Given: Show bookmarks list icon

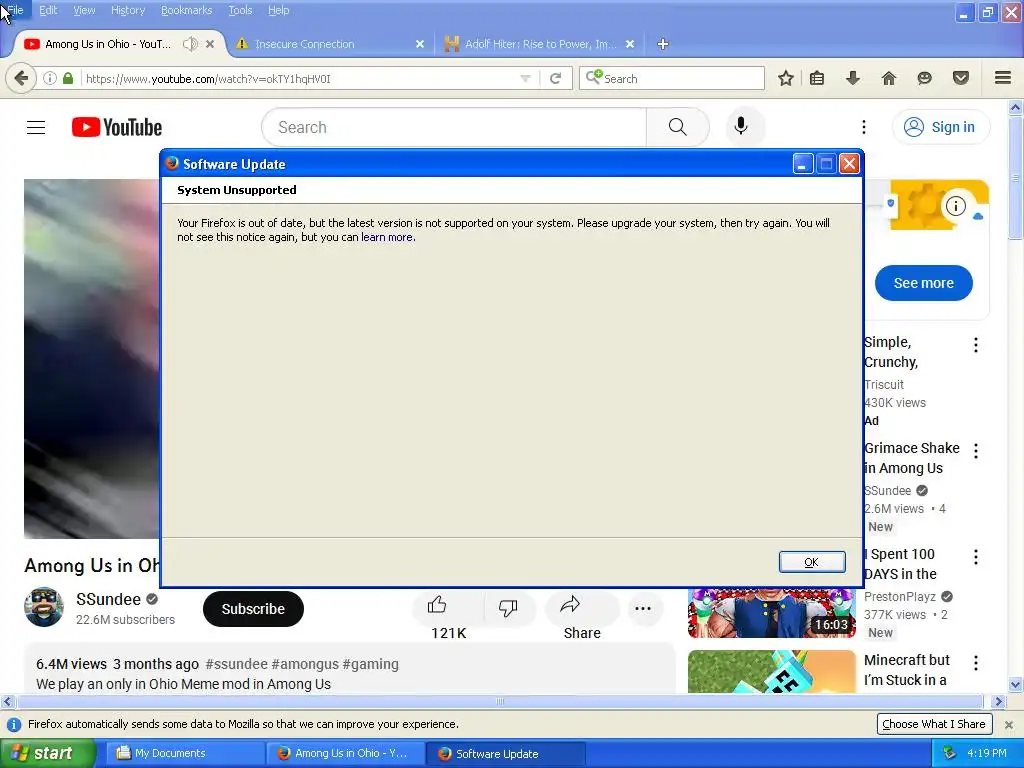Looking at the screenshot, I should [816, 78].
